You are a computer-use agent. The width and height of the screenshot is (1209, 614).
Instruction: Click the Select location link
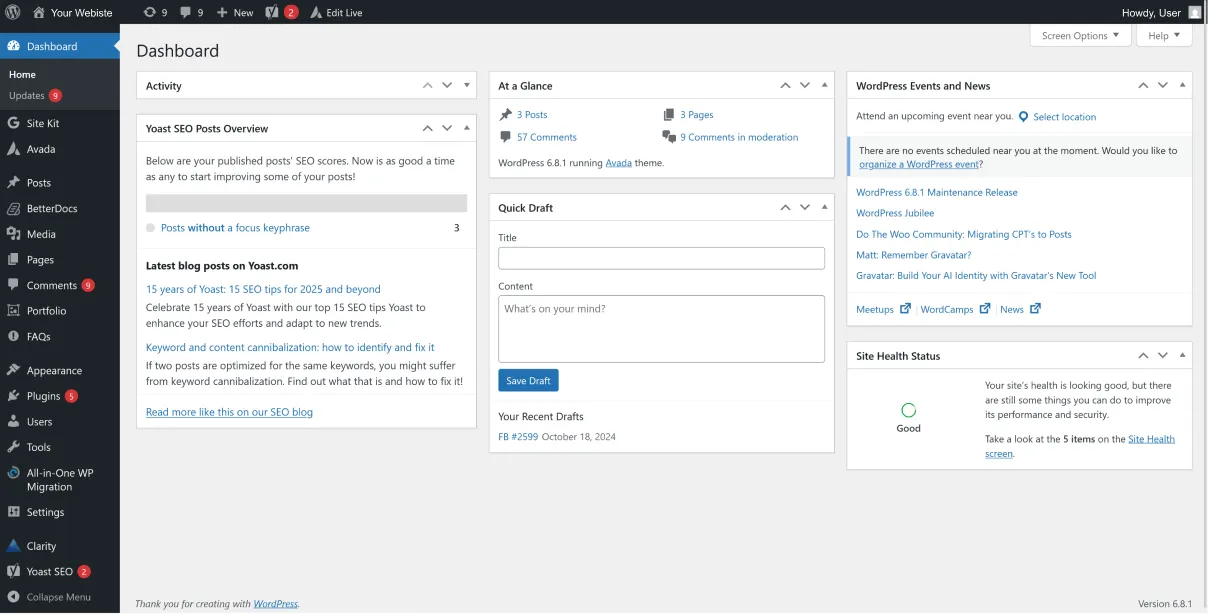[x=1064, y=117]
